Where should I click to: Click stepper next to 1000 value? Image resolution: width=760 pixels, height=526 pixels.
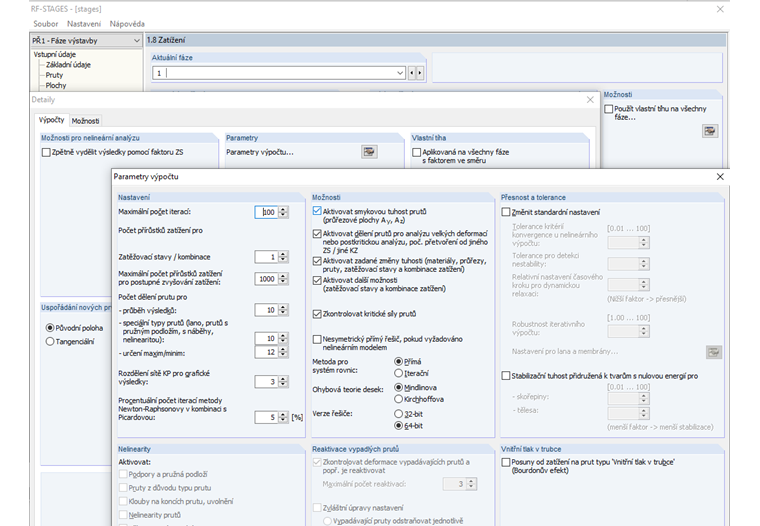point(283,279)
